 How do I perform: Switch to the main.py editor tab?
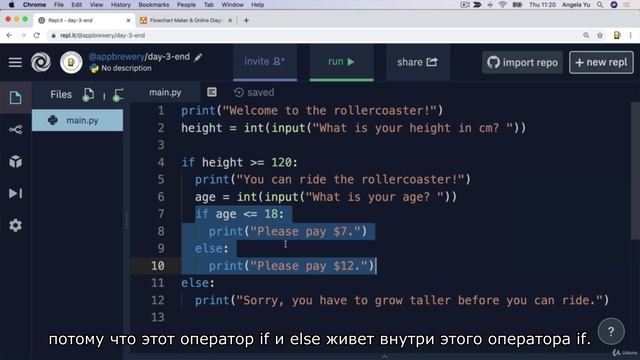click(x=165, y=93)
